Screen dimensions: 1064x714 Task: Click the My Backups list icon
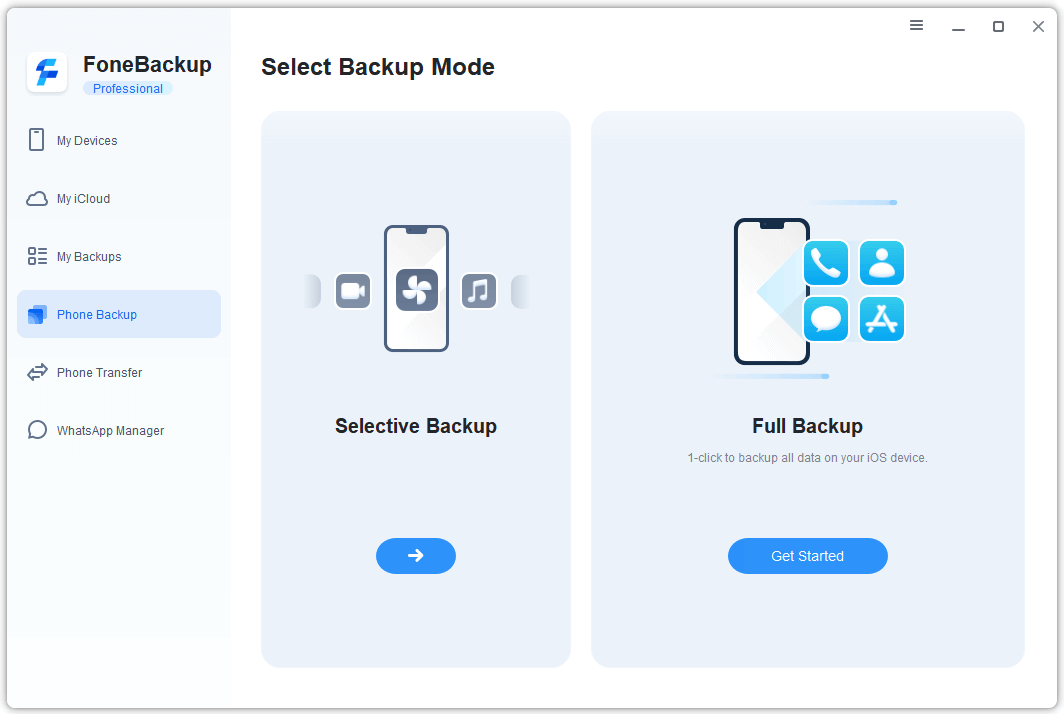coord(37,256)
